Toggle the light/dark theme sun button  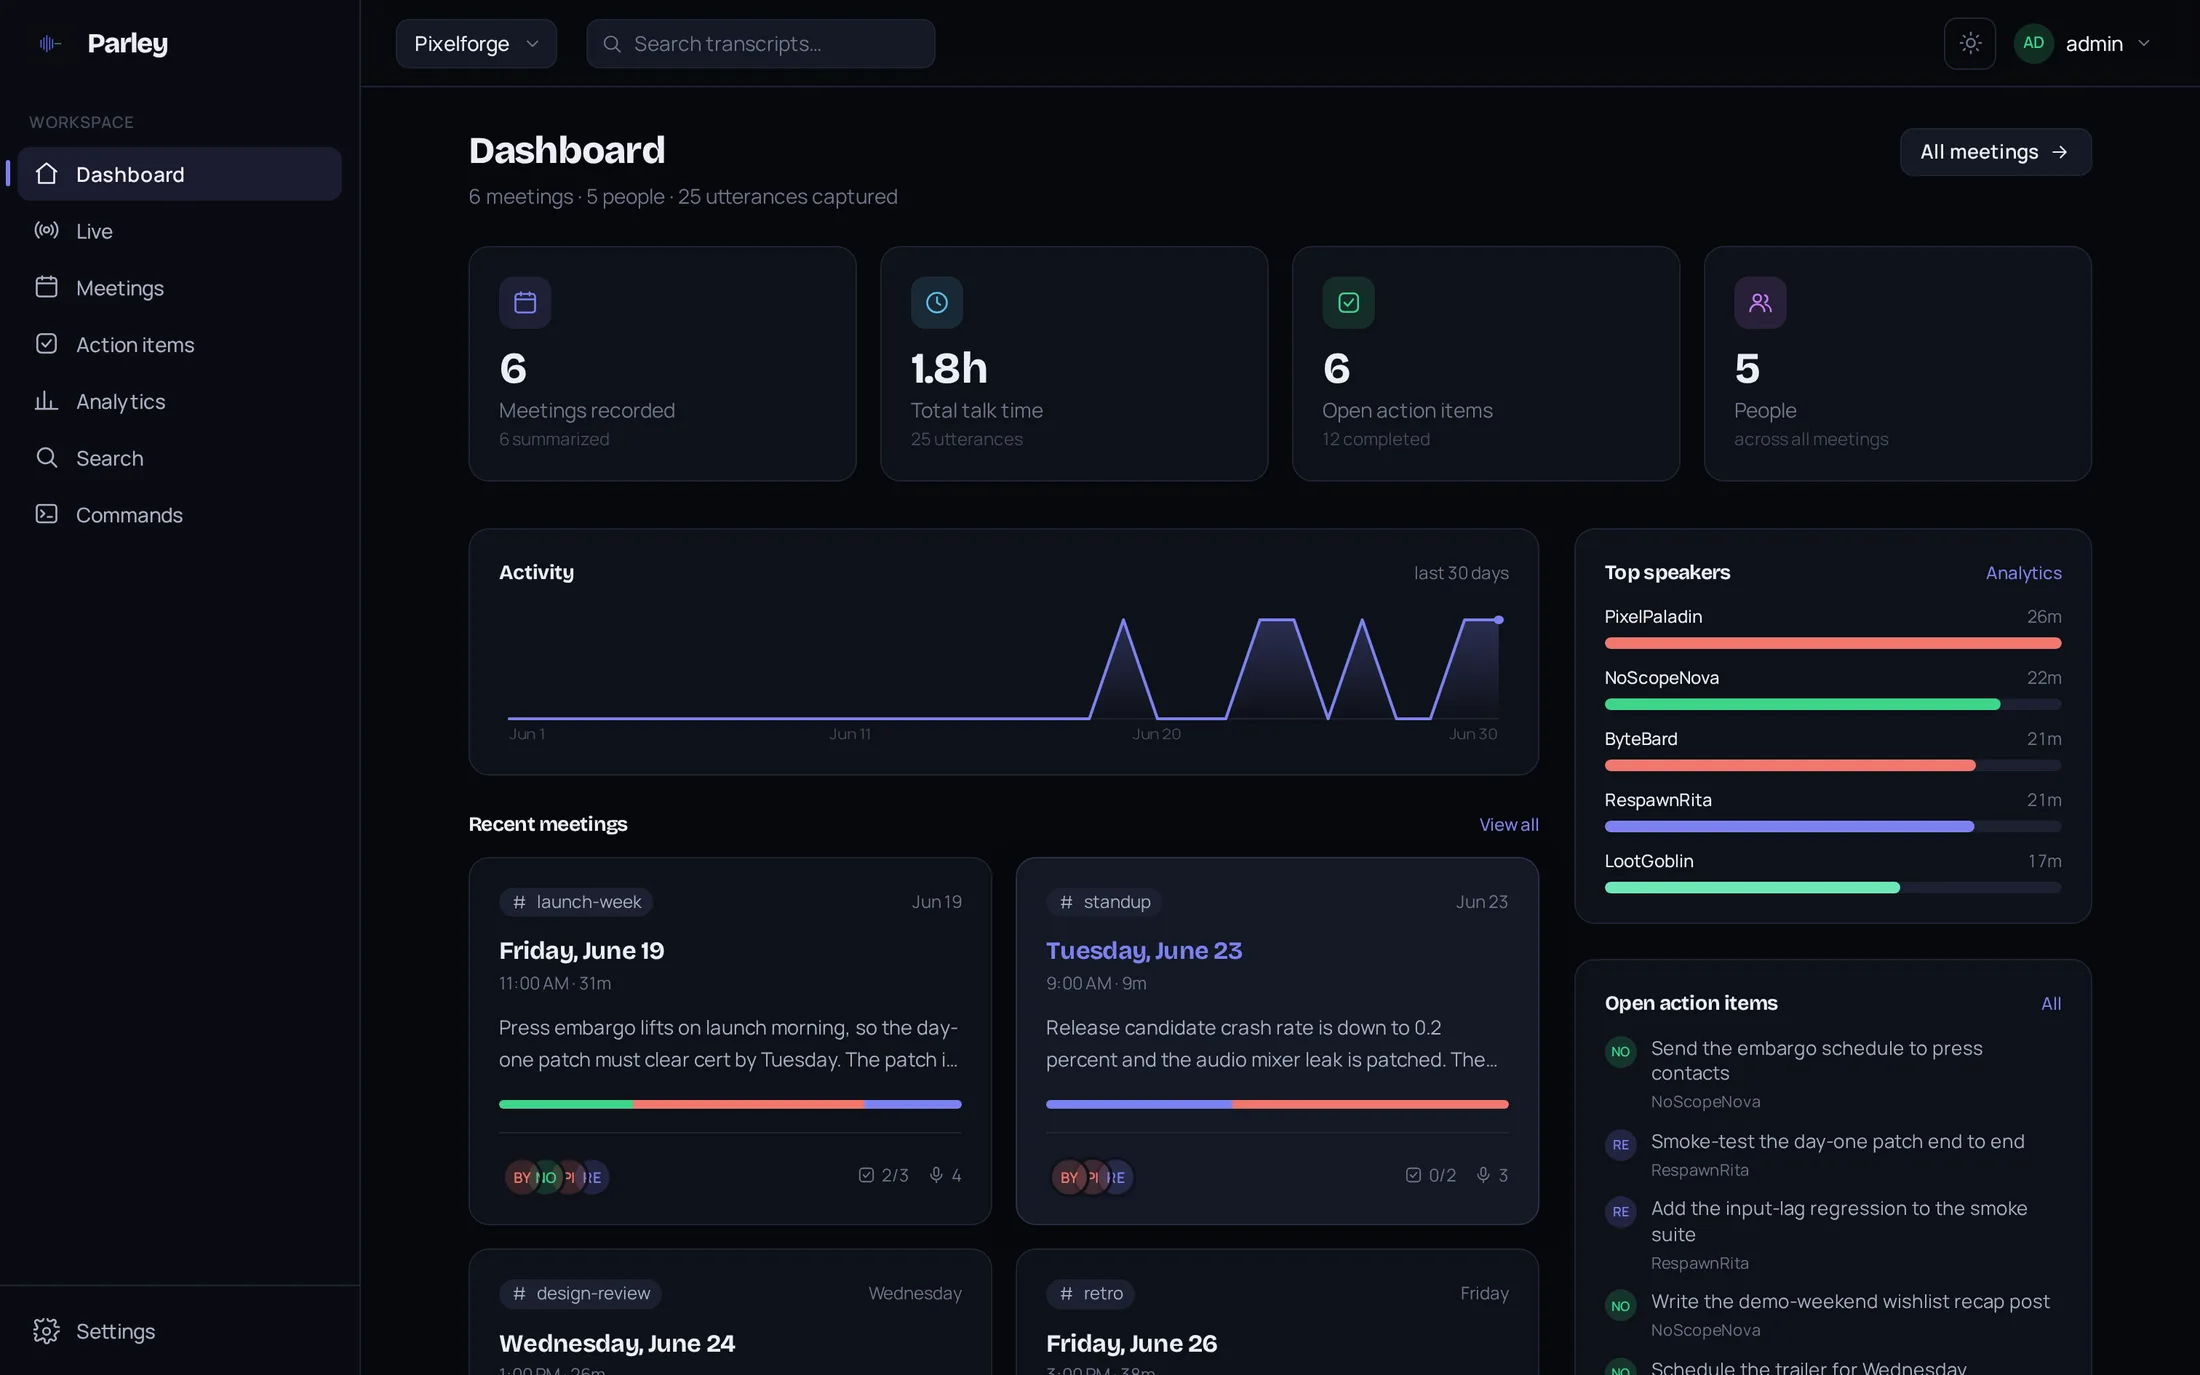click(x=1969, y=43)
